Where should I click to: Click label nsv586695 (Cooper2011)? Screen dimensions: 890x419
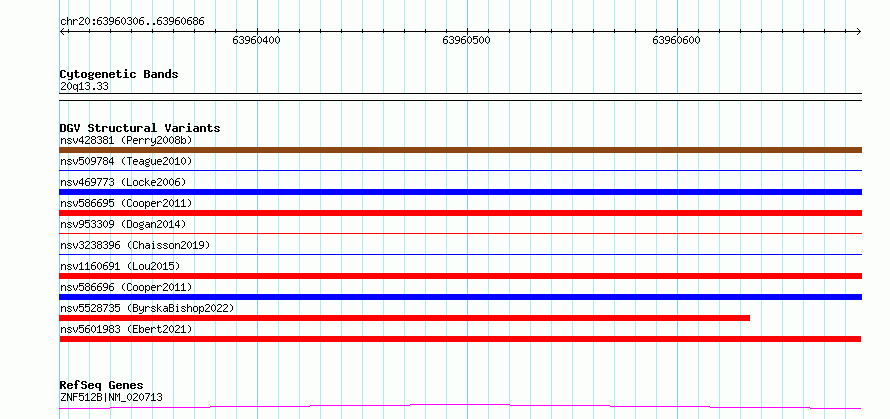(126, 203)
